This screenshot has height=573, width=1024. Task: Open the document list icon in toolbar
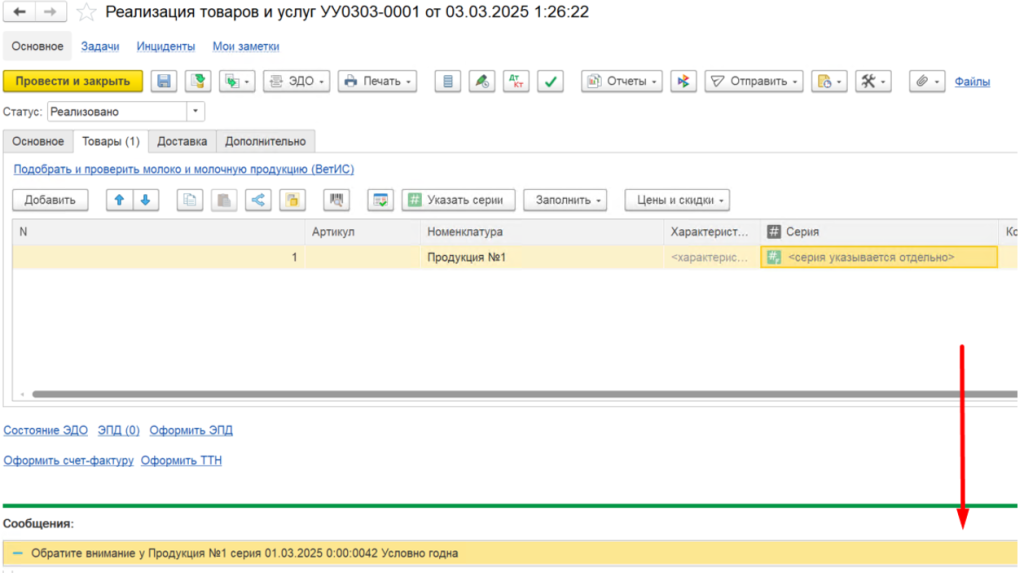click(448, 81)
